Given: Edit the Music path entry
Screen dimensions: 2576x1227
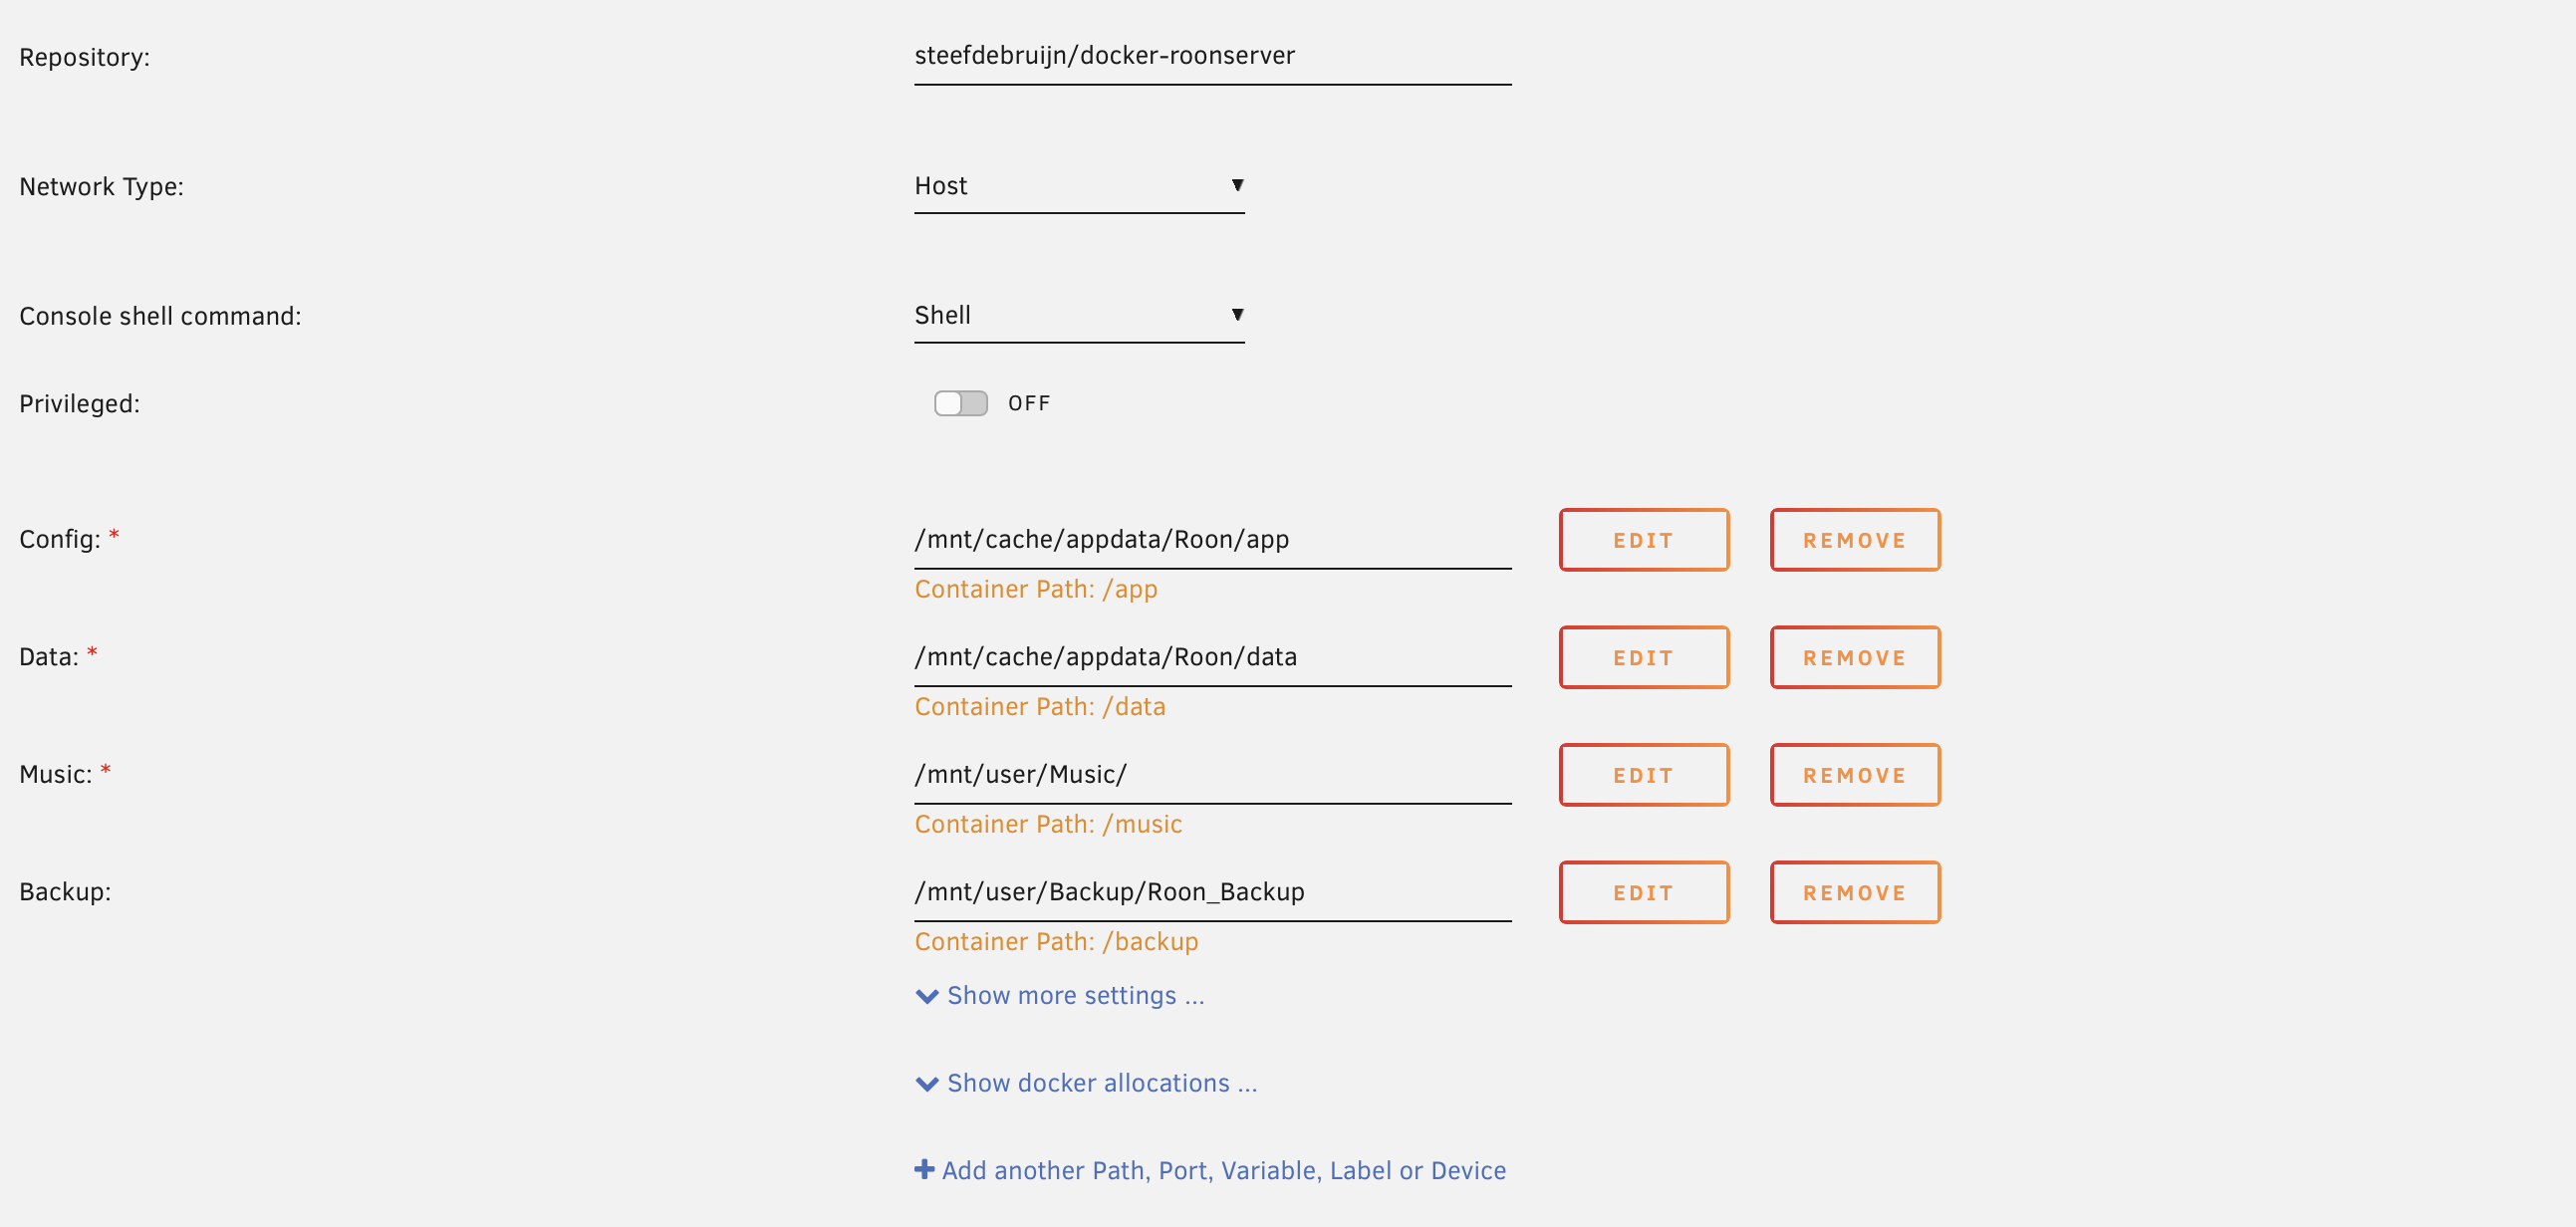Looking at the screenshot, I should pos(1643,775).
